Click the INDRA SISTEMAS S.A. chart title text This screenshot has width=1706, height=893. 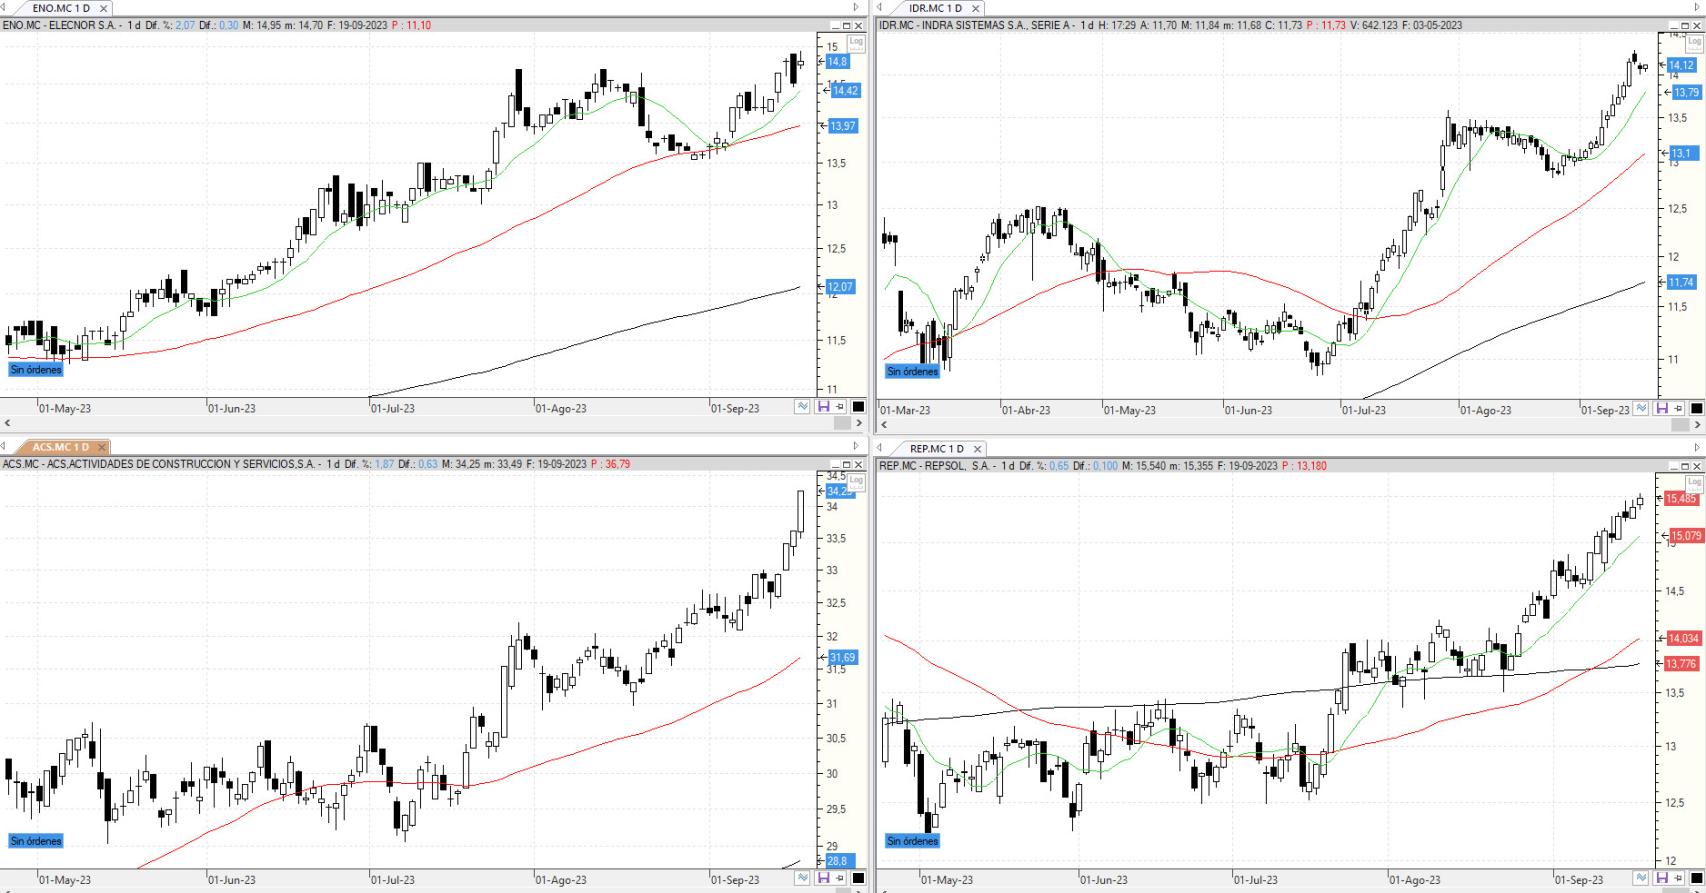point(975,25)
